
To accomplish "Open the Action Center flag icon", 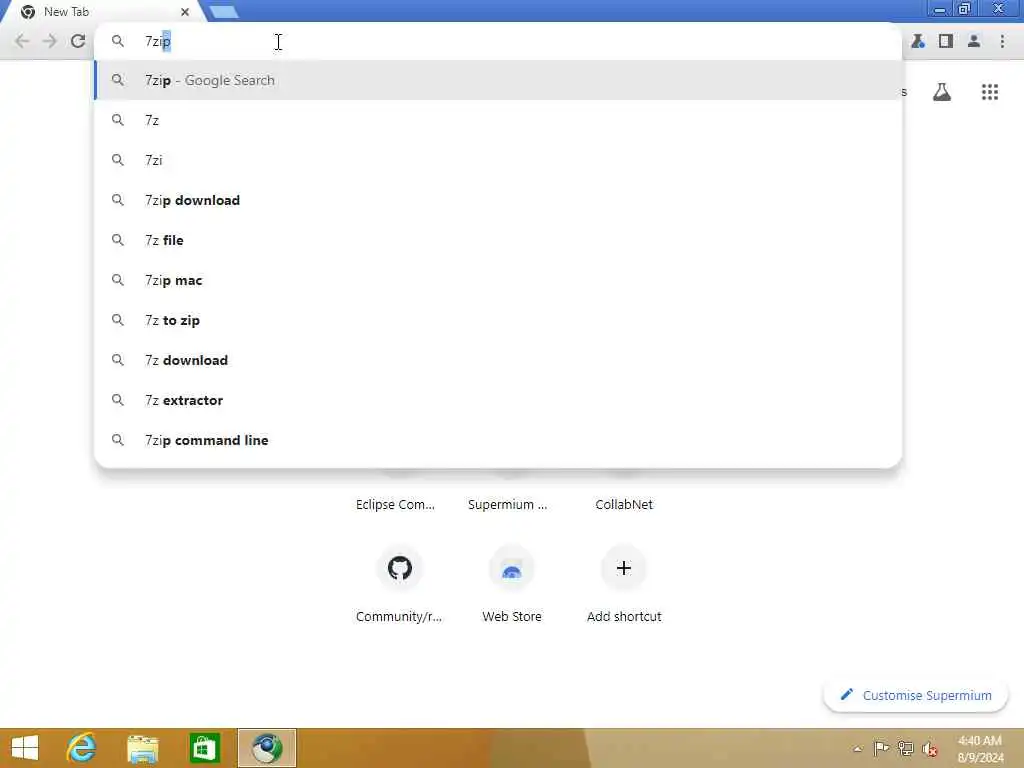I will [881, 748].
